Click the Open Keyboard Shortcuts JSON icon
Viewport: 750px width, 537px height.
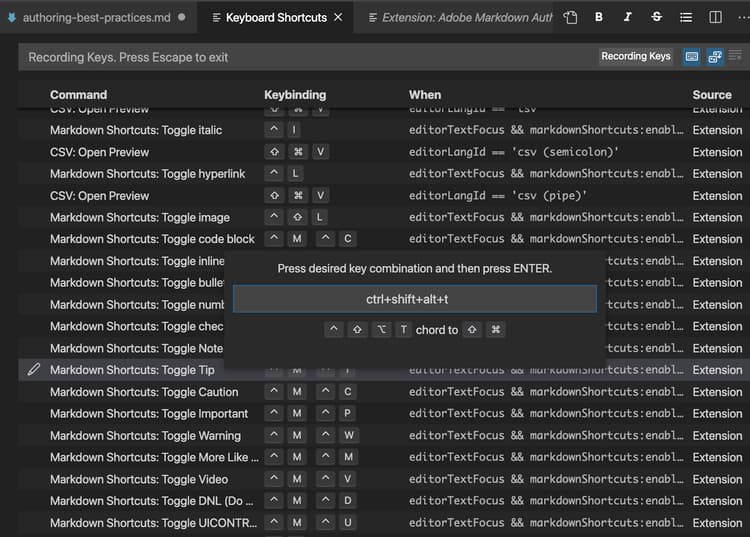(x=570, y=17)
